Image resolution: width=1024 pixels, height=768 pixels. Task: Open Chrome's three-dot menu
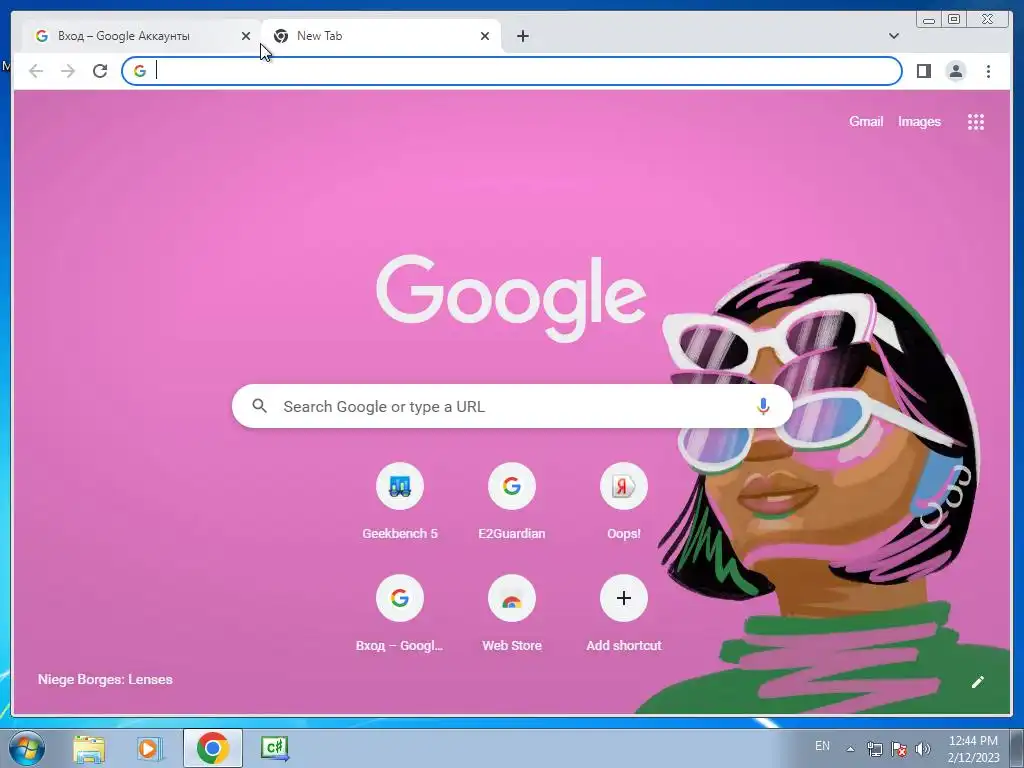[988, 71]
